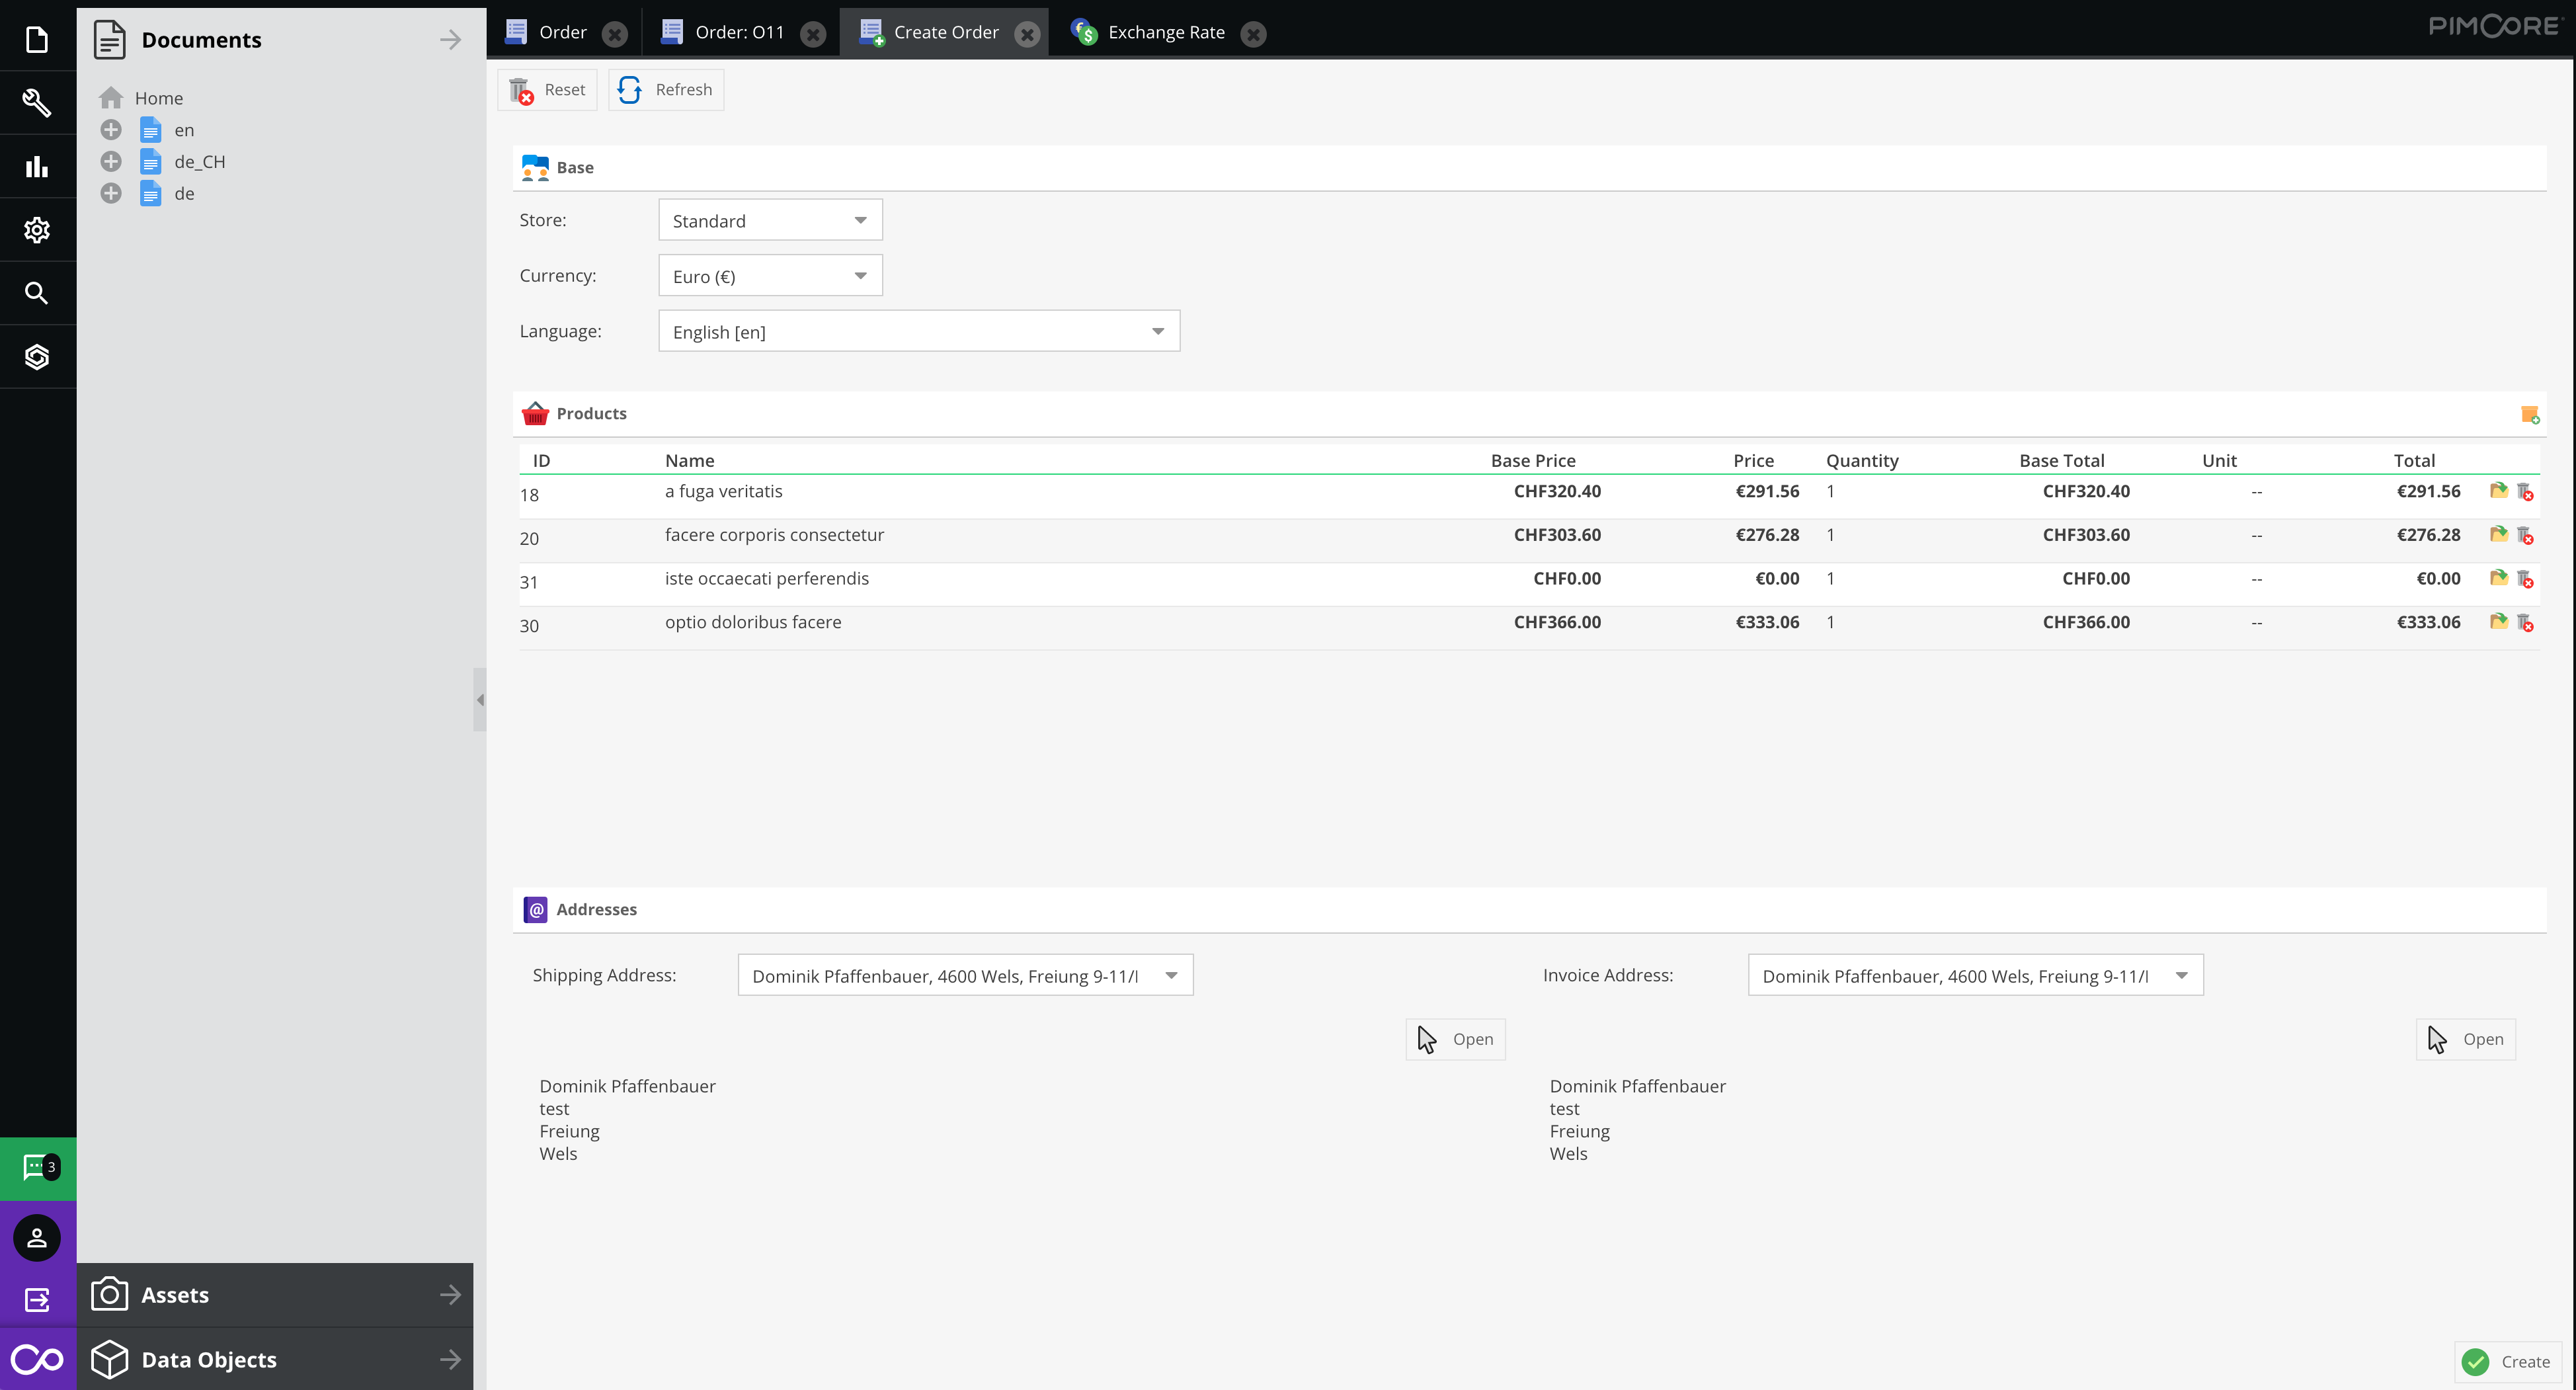This screenshot has width=2576, height=1390.
Task: Click the Refresh icon to reload
Action: pos(631,89)
